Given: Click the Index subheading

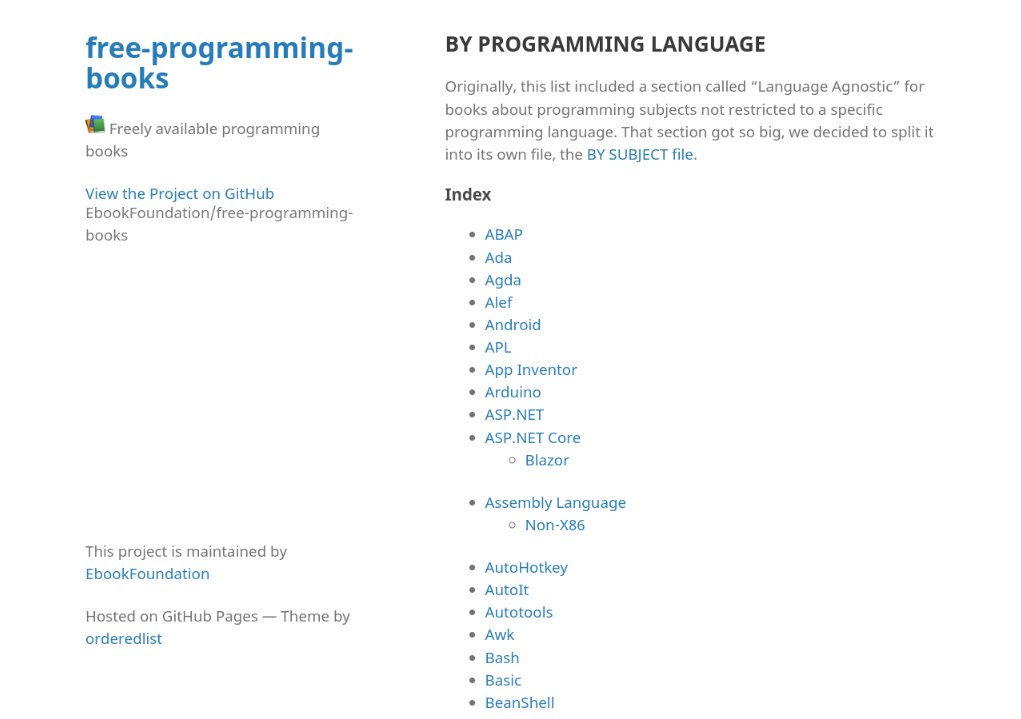Looking at the screenshot, I should tap(468, 195).
